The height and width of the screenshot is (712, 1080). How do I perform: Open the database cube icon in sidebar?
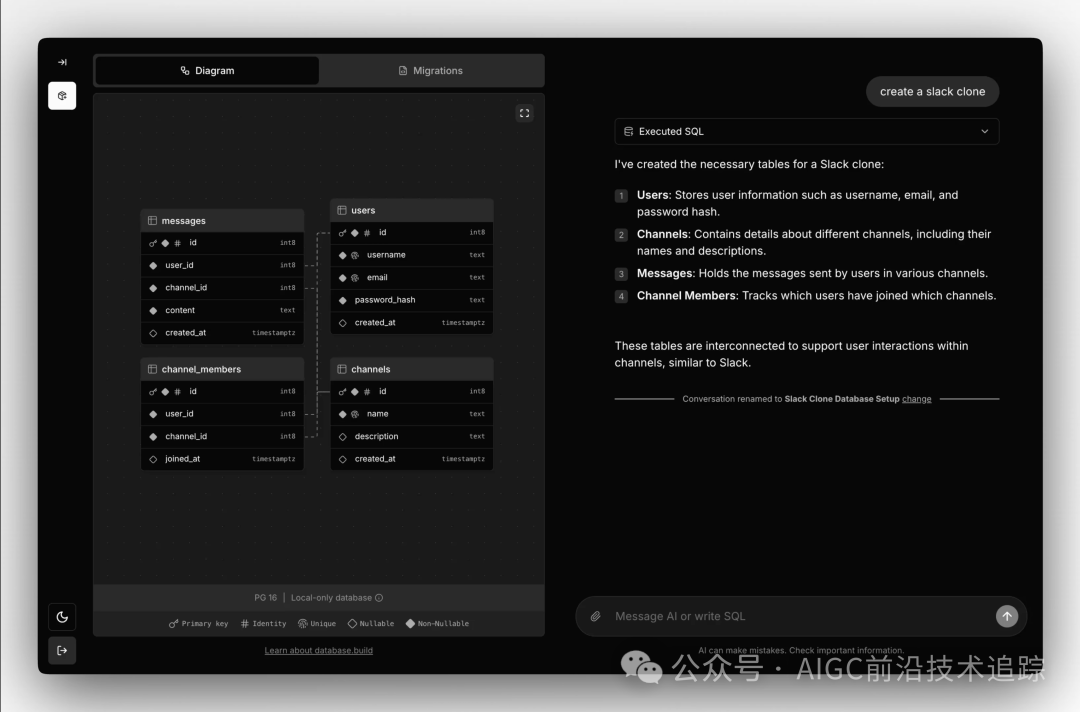[62, 96]
